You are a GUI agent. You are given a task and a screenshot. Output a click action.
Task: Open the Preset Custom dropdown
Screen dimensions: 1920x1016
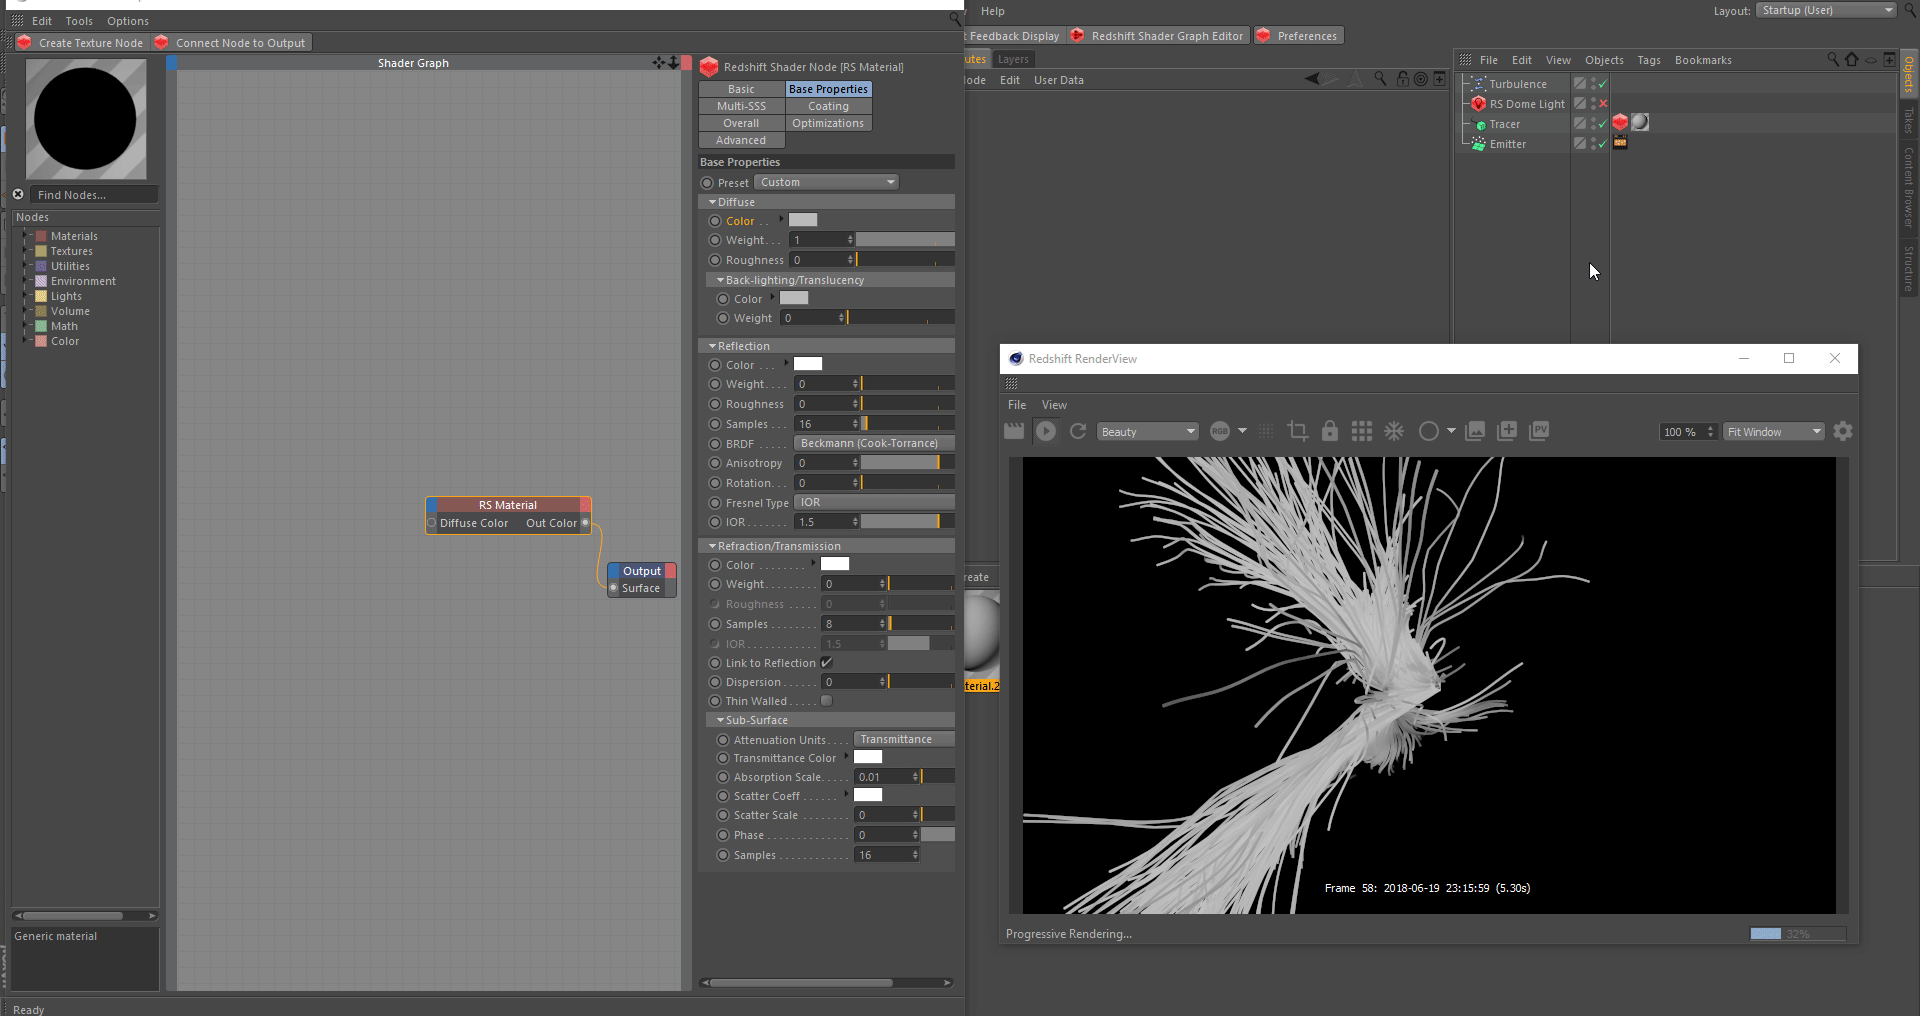pyautogui.click(x=827, y=182)
